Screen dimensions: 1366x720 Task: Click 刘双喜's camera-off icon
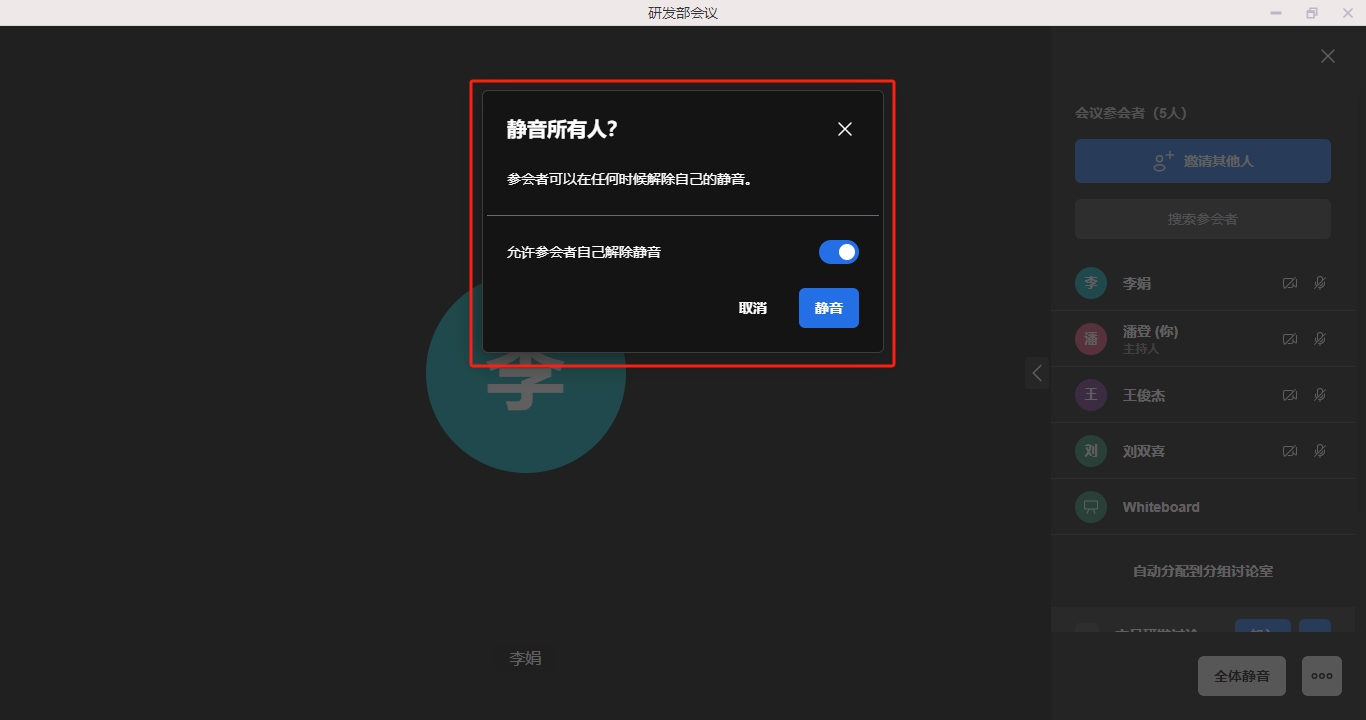click(x=1290, y=451)
